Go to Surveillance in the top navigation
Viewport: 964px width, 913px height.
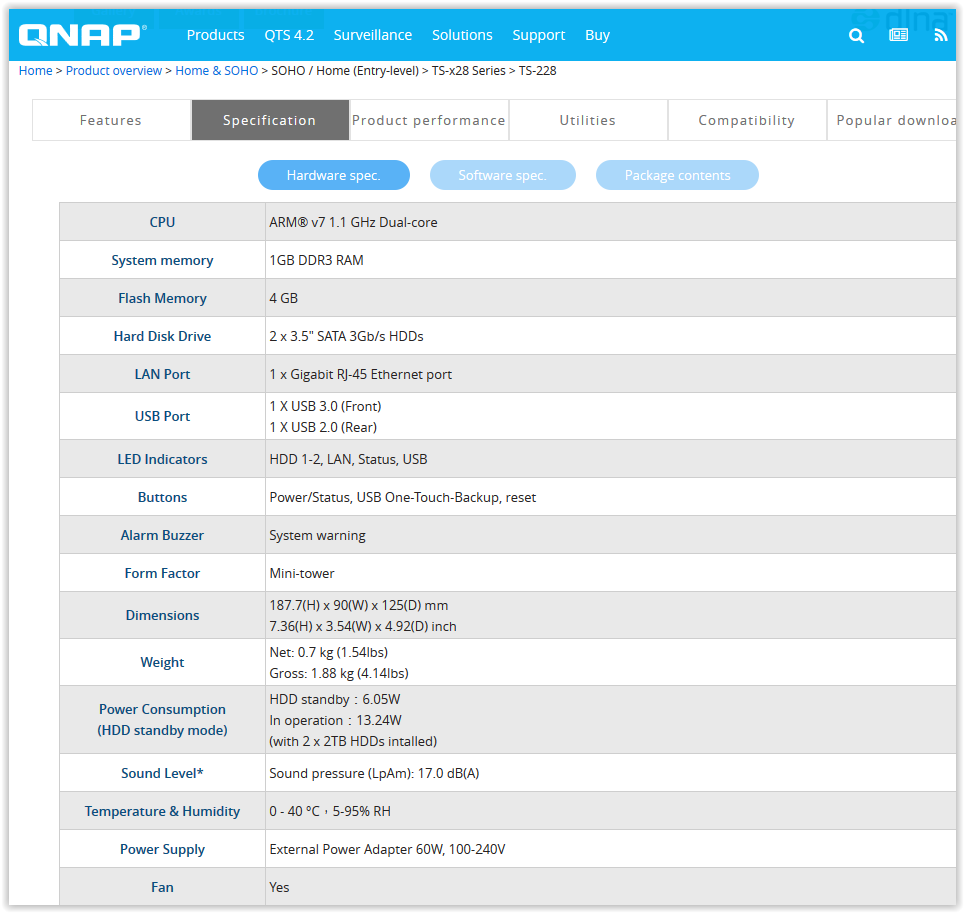[372, 35]
